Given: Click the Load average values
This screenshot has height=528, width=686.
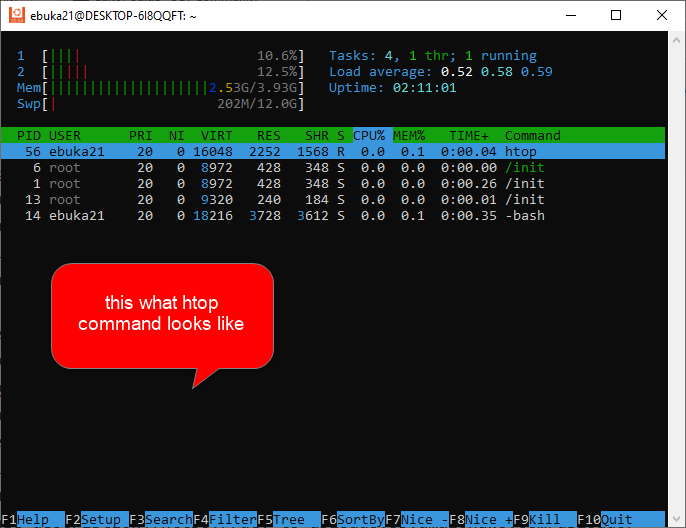Looking at the screenshot, I should (497, 72).
